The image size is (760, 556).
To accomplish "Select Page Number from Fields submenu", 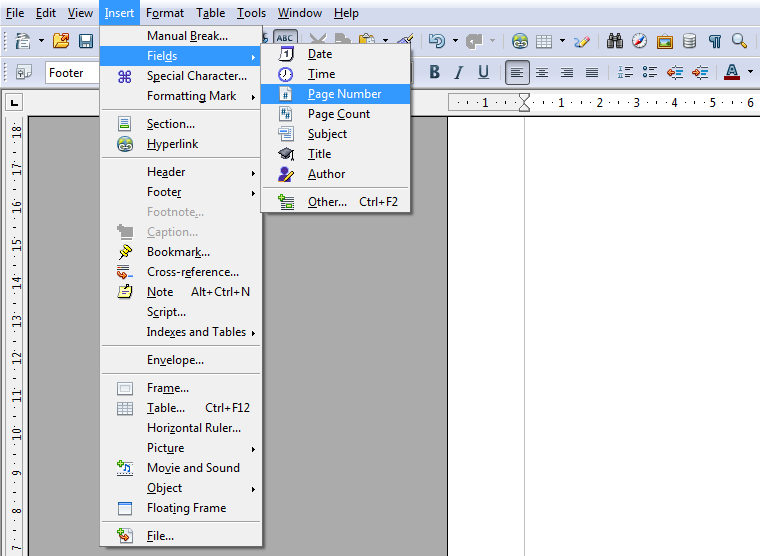I will point(344,94).
